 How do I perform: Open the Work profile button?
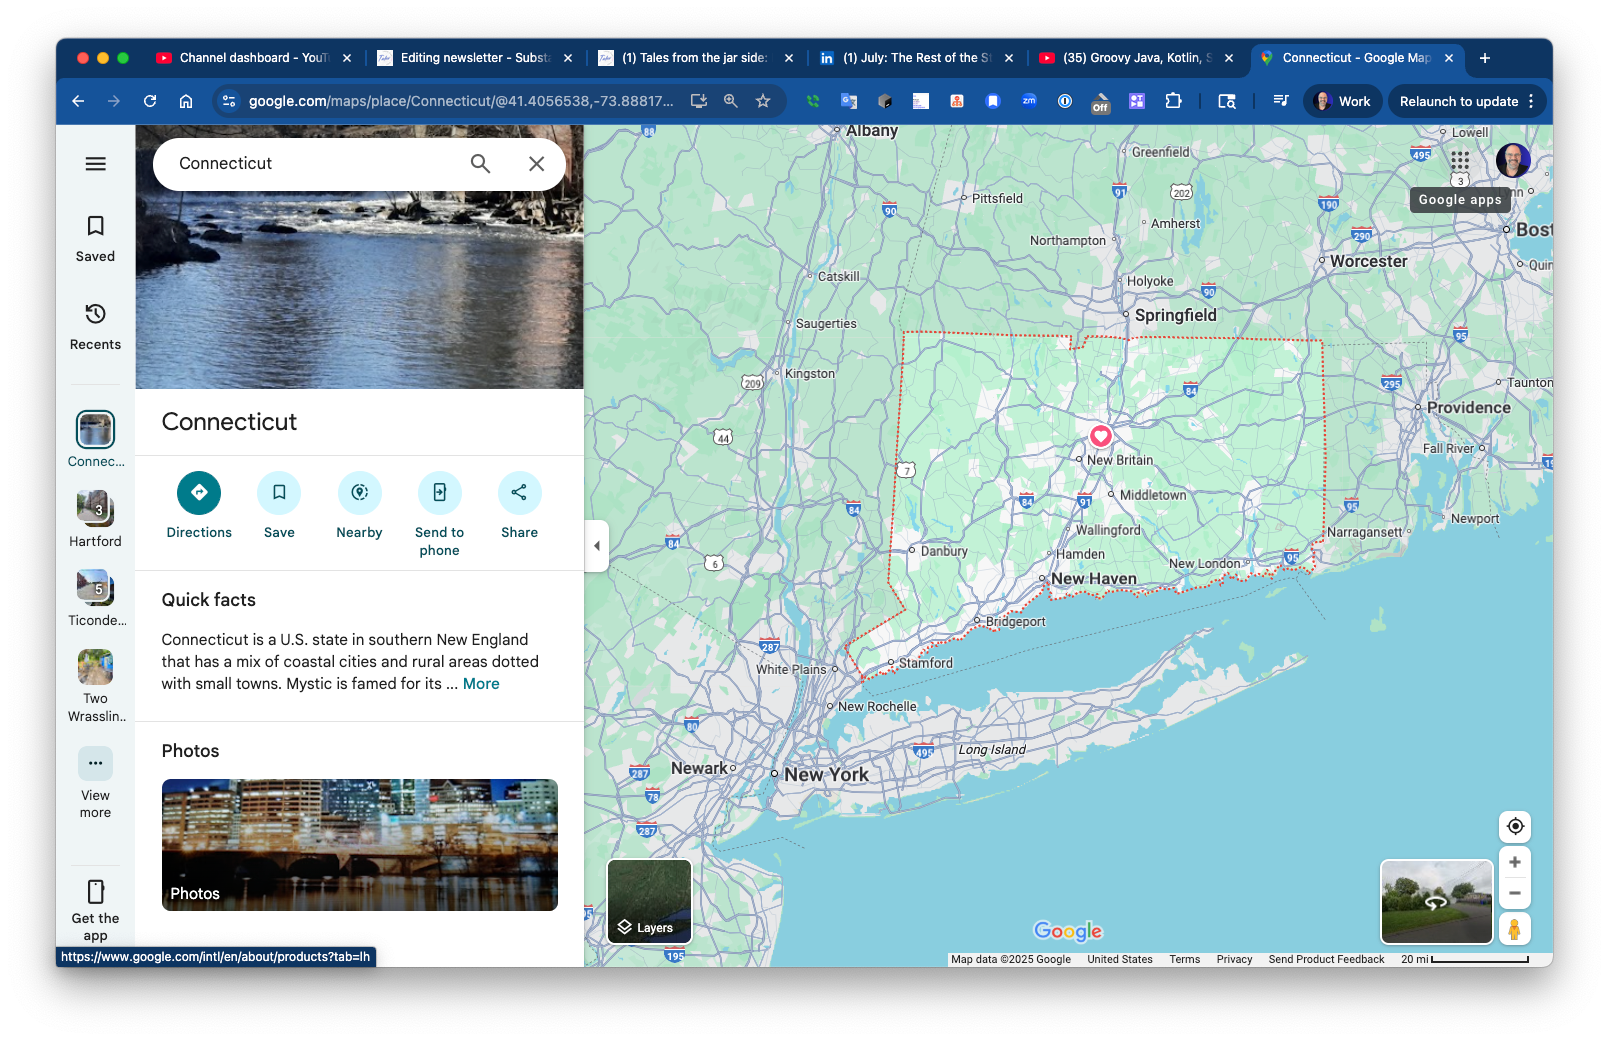tap(1342, 101)
